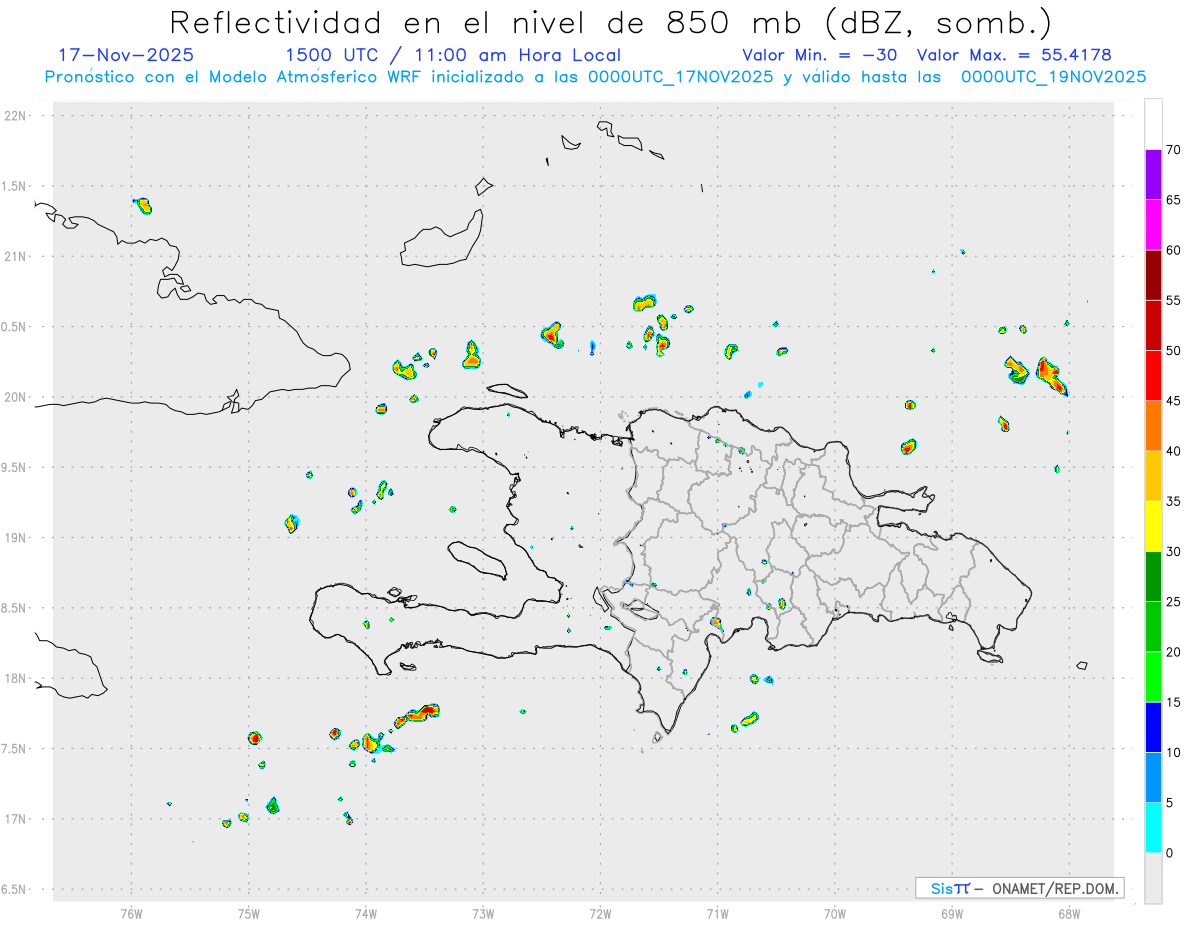Click the colorbar label '55'
The image size is (1200, 927).
[1173, 300]
